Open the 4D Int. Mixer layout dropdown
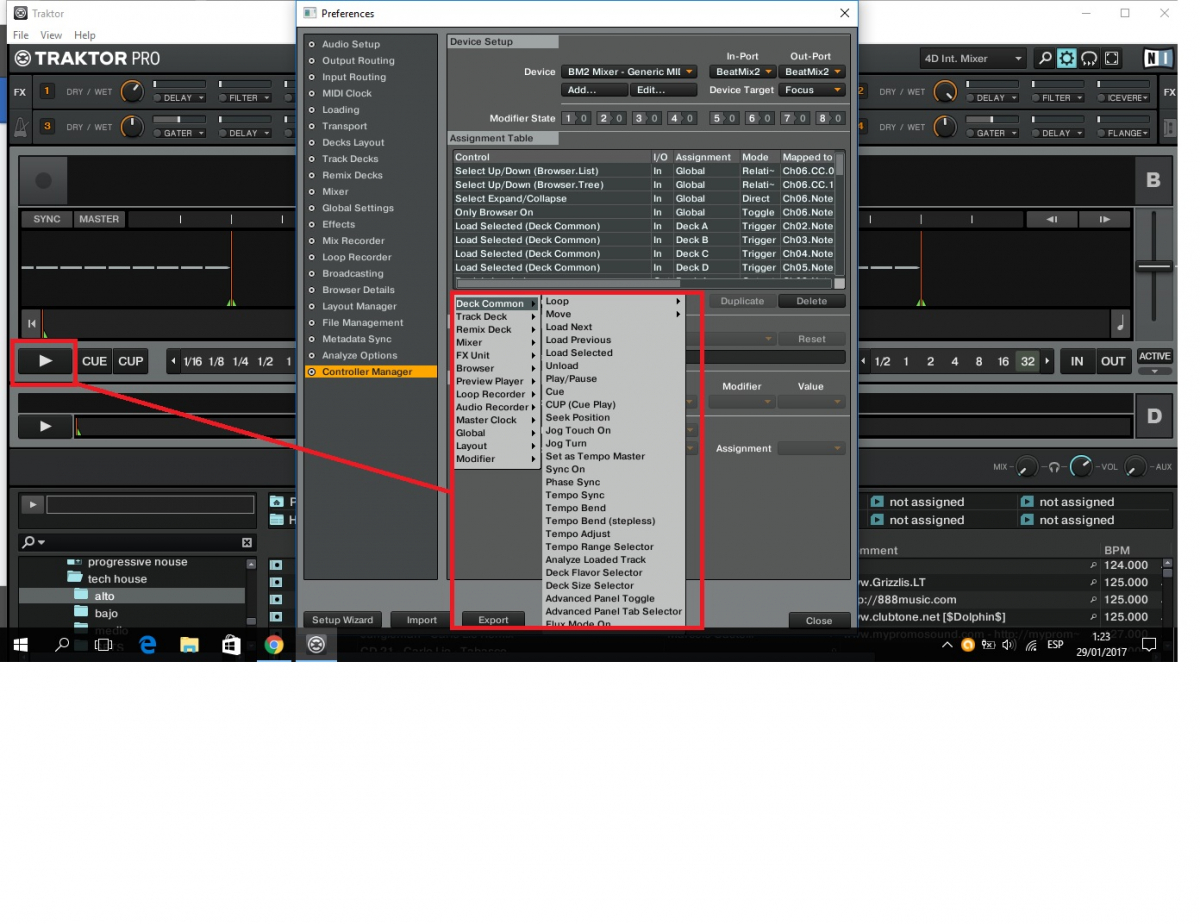Viewport: 1200px width, 924px height. pyautogui.click(x=973, y=59)
